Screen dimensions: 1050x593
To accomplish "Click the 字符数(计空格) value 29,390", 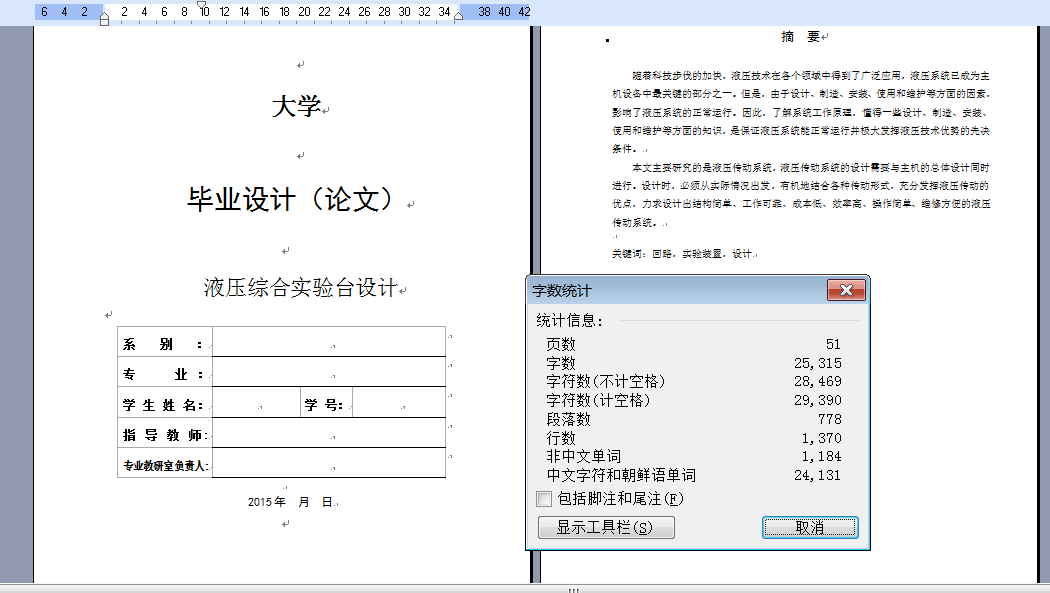I will pos(818,400).
